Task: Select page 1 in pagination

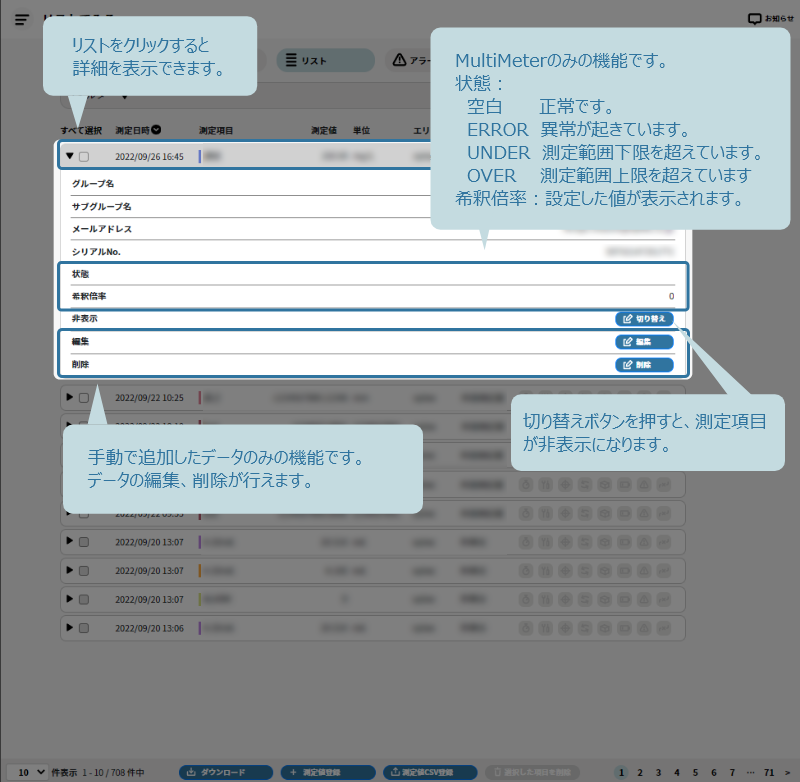Action: click(621, 772)
